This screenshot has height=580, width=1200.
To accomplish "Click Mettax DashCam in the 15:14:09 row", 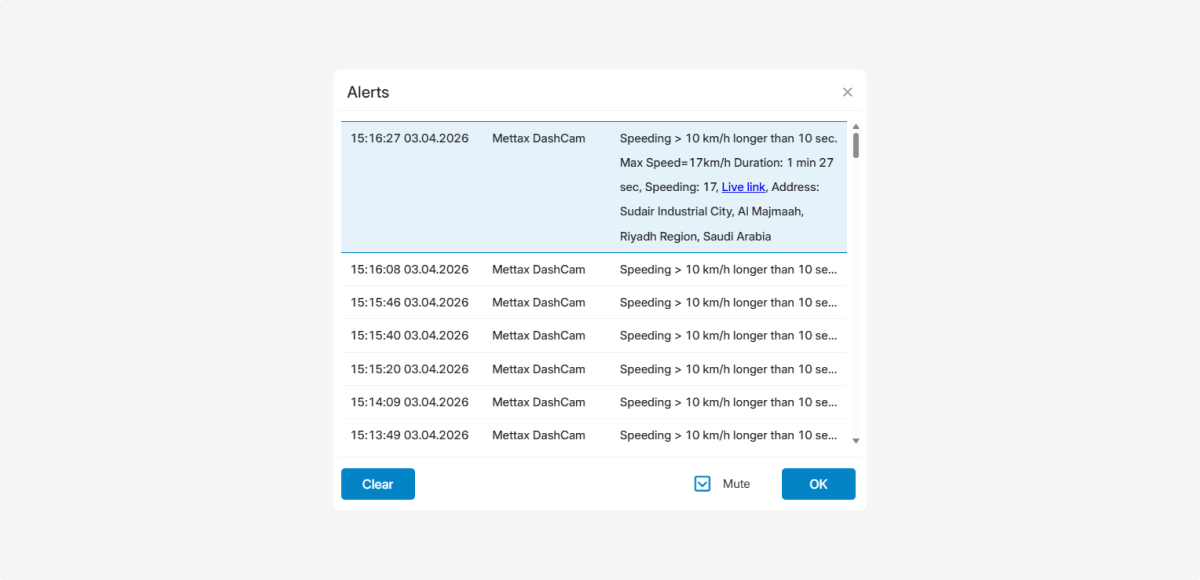I will 538,402.
